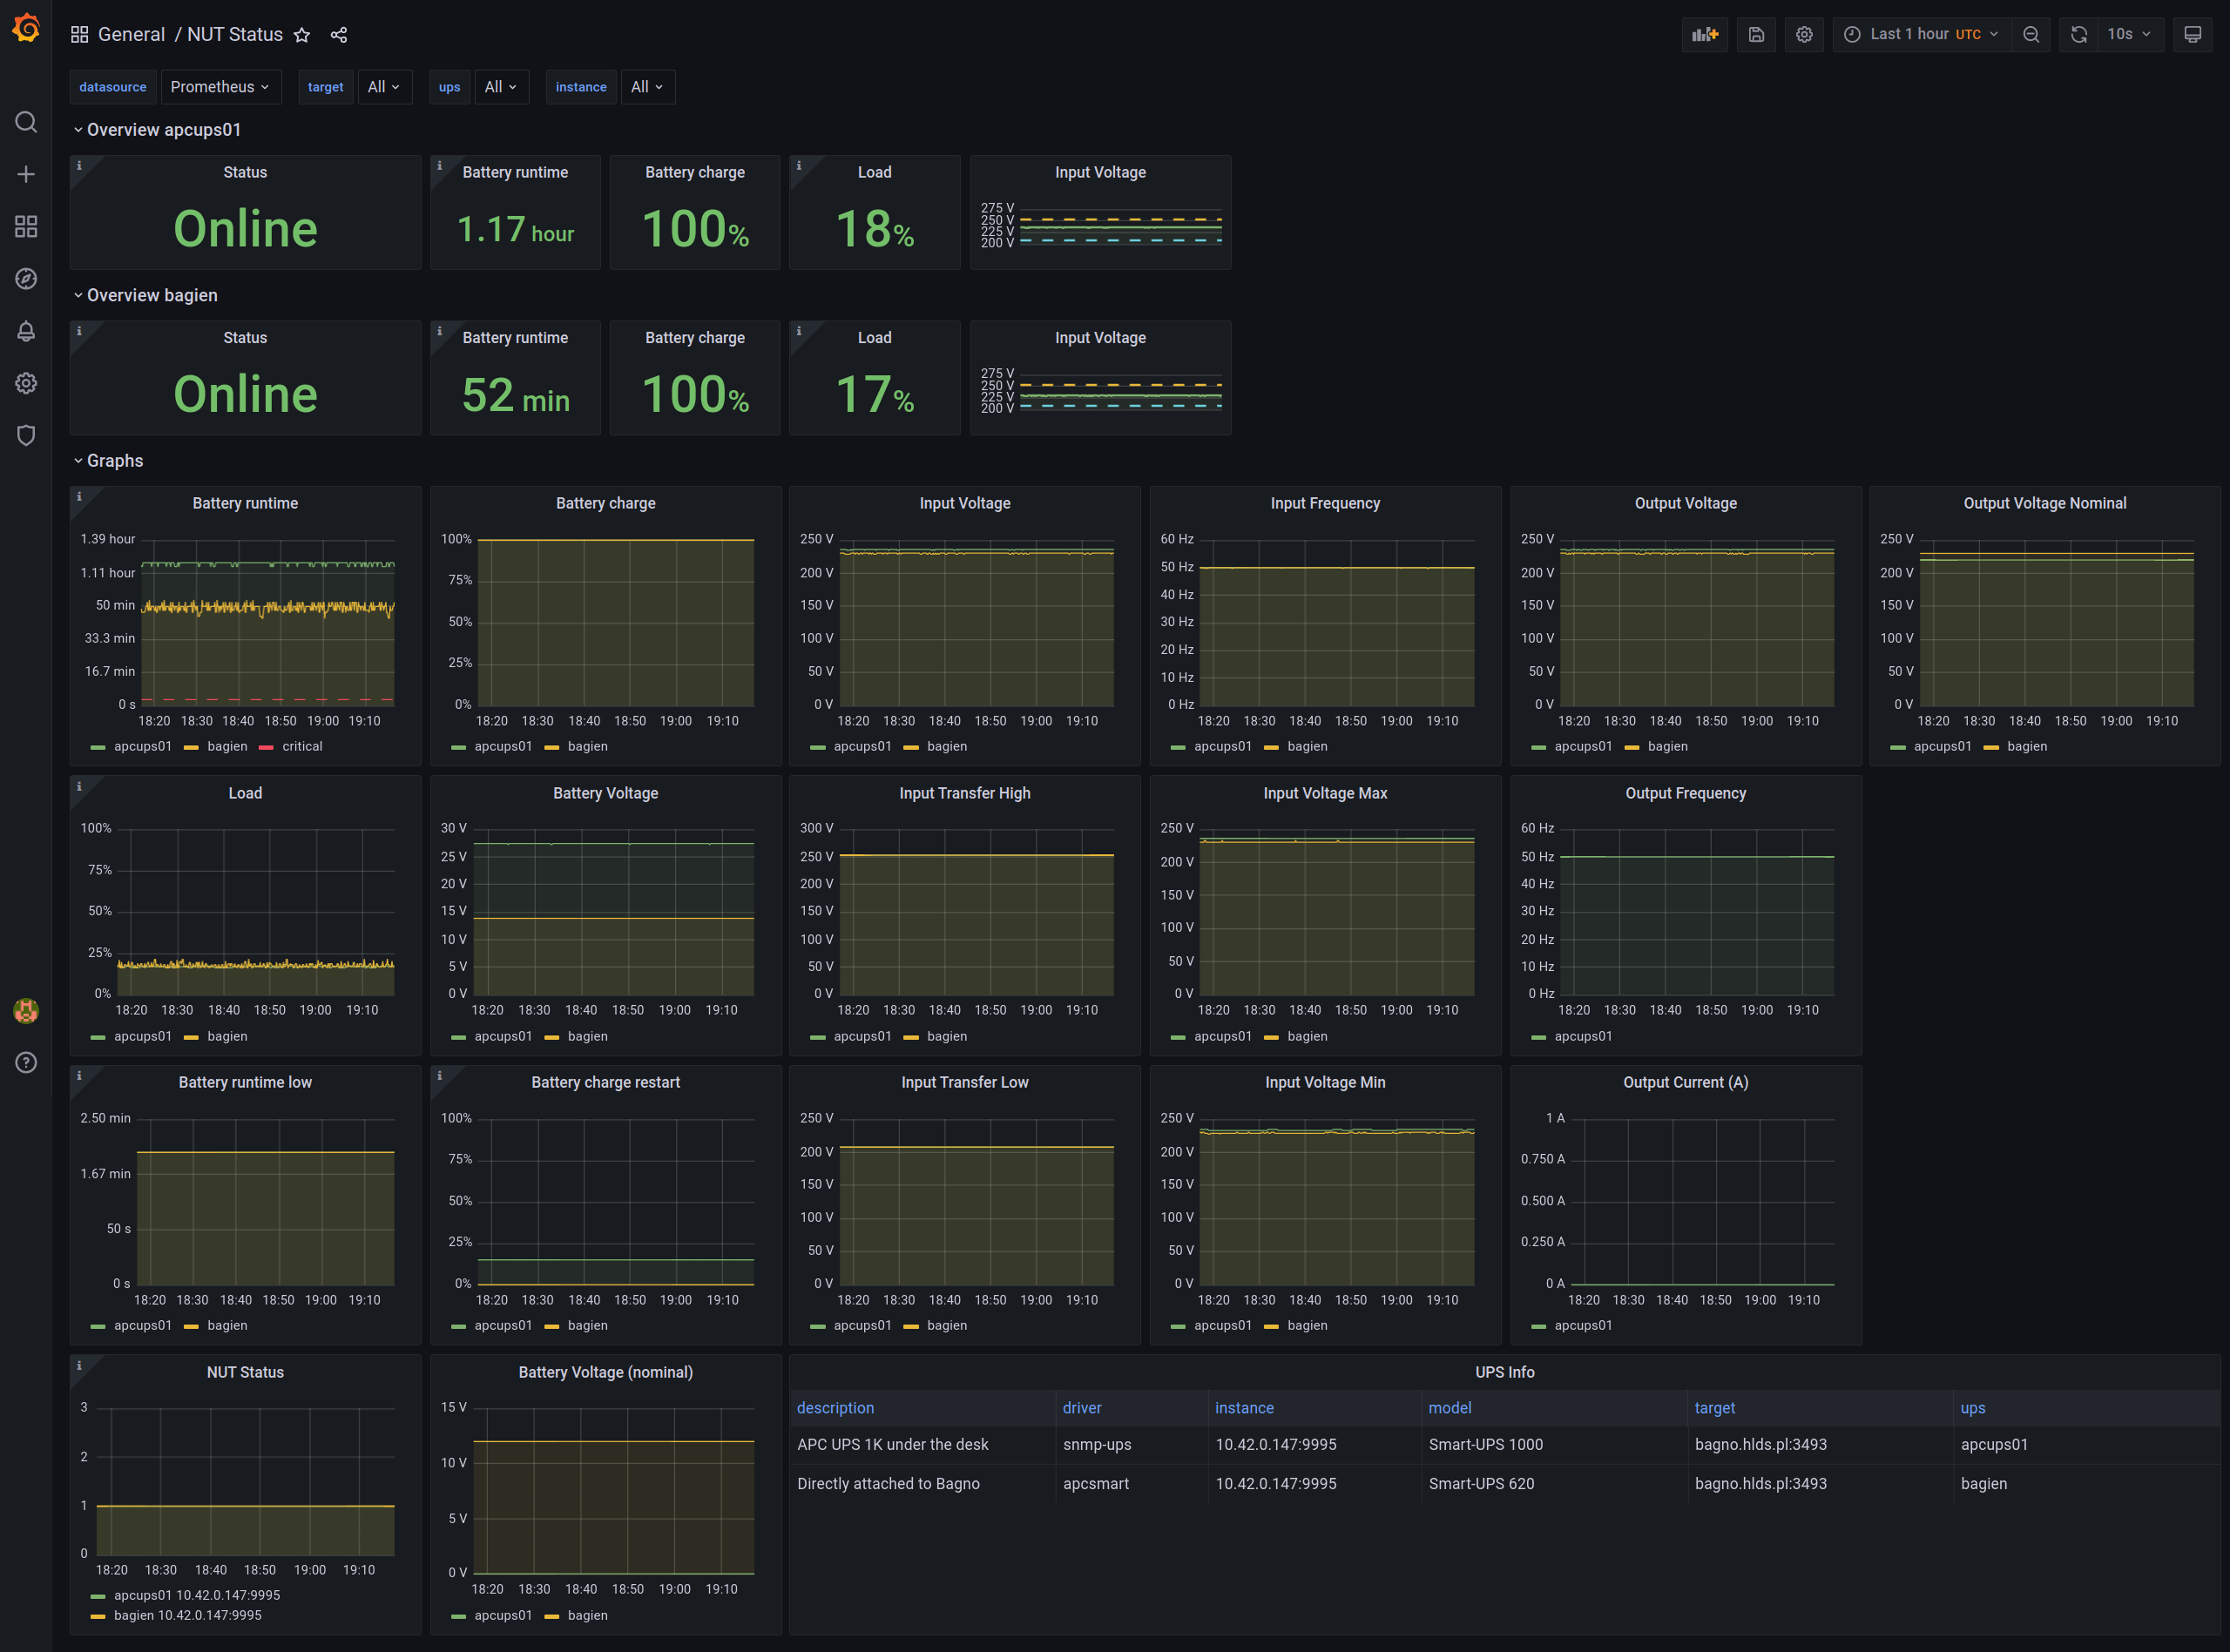Toggle critical series in Battery runtime legend
The width and height of the screenshot is (2230, 1652).
pyautogui.click(x=301, y=746)
